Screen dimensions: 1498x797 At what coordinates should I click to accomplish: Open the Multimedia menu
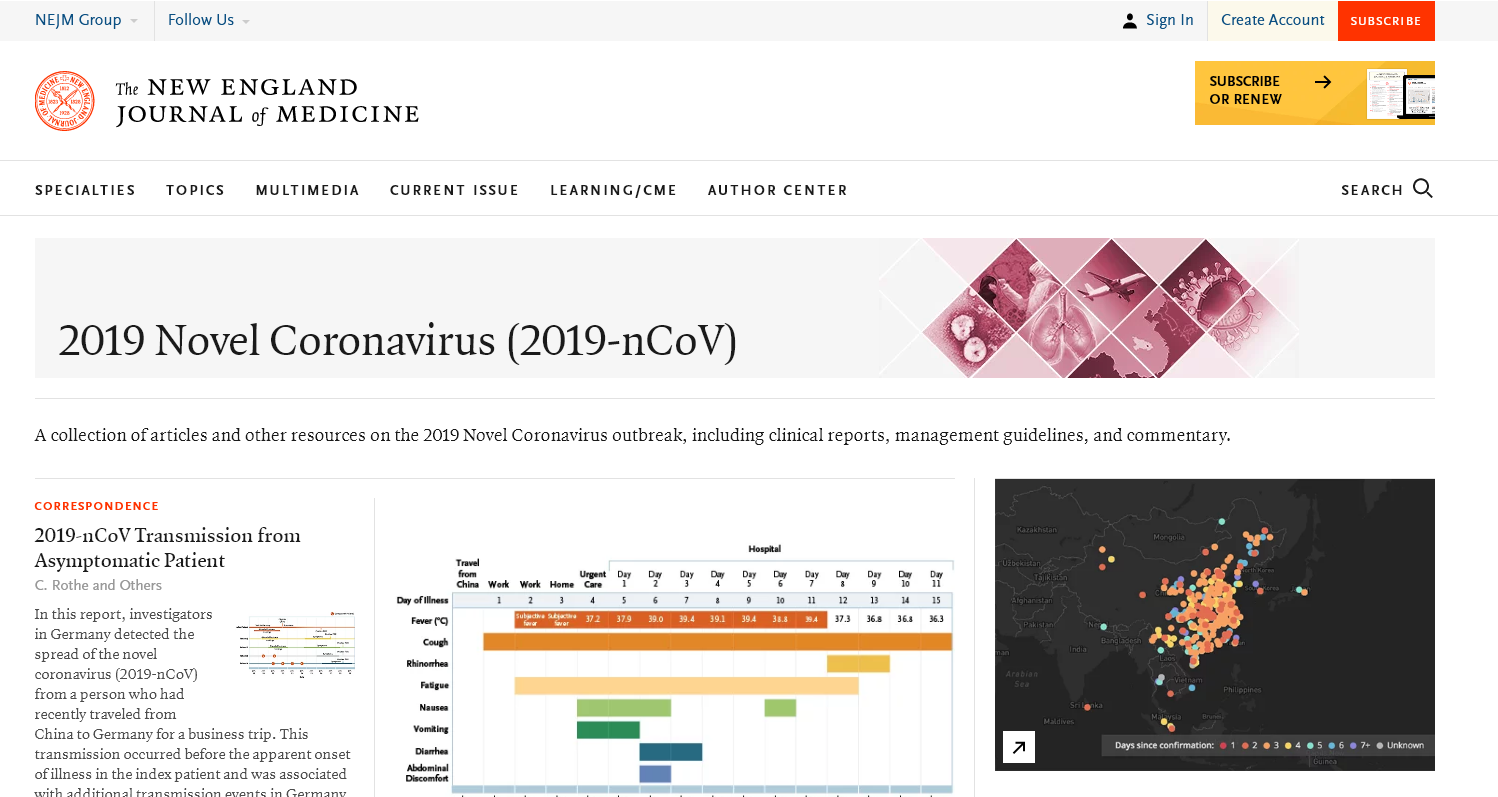[308, 190]
